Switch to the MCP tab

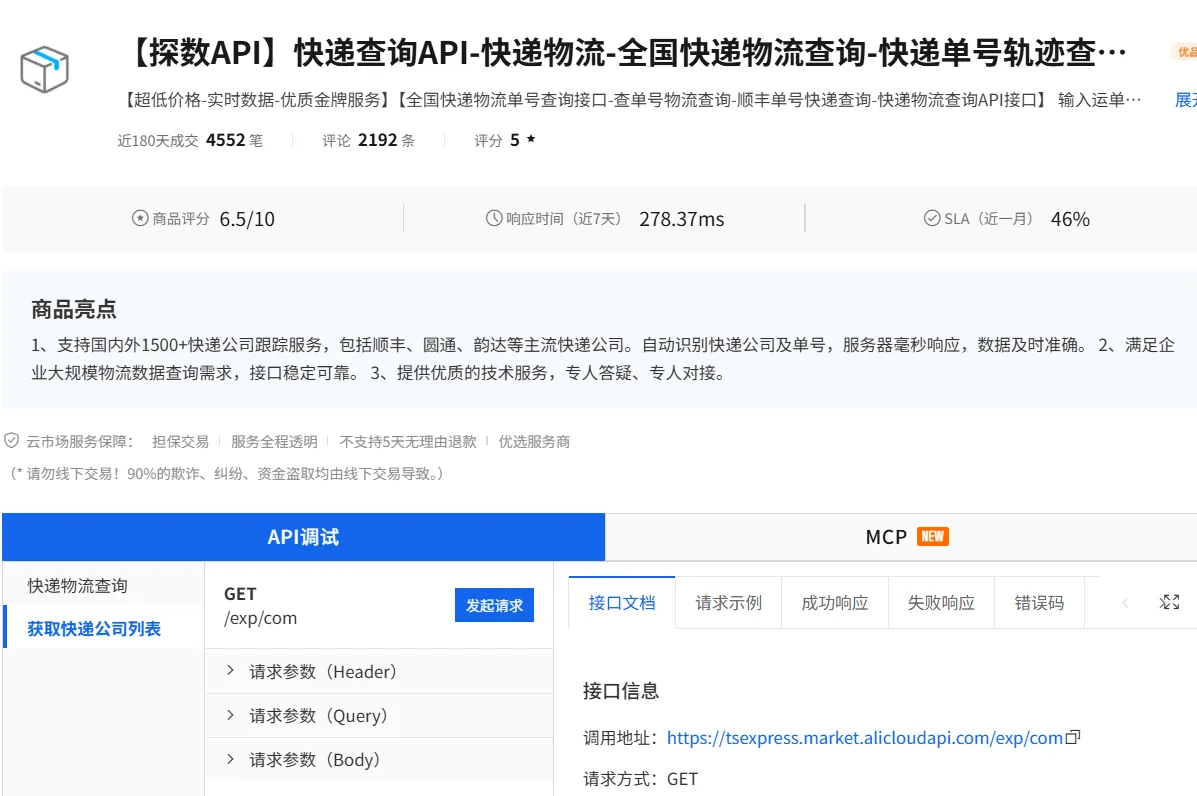[x=901, y=537]
